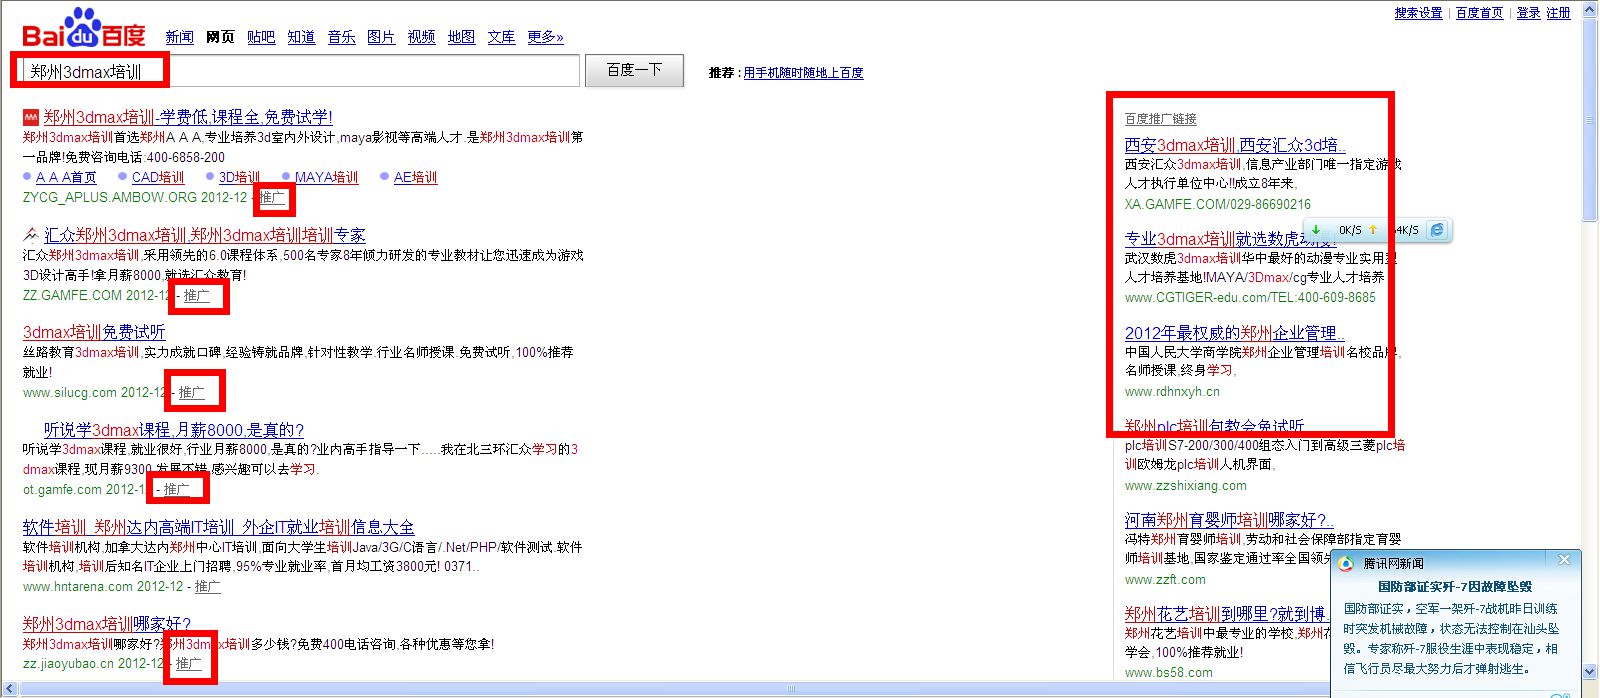Click the green download arrow on the speed widget
The height and width of the screenshot is (698, 1600).
point(1317,230)
